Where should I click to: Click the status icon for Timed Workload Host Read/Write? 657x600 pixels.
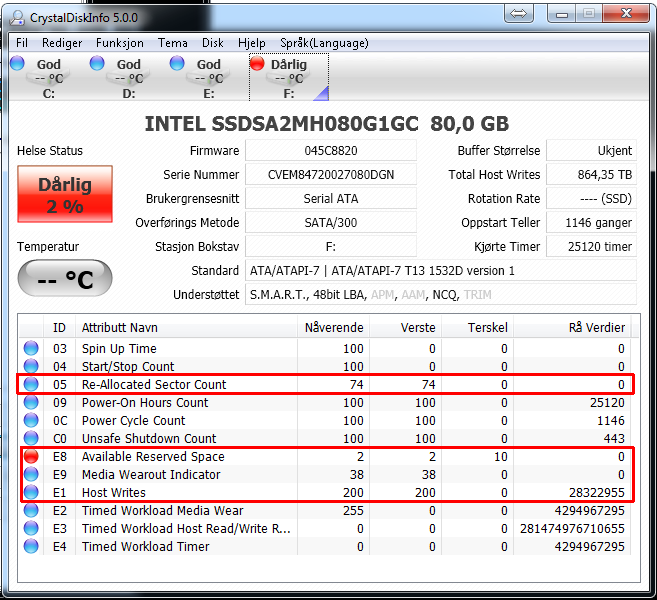pyautogui.click(x=31, y=528)
